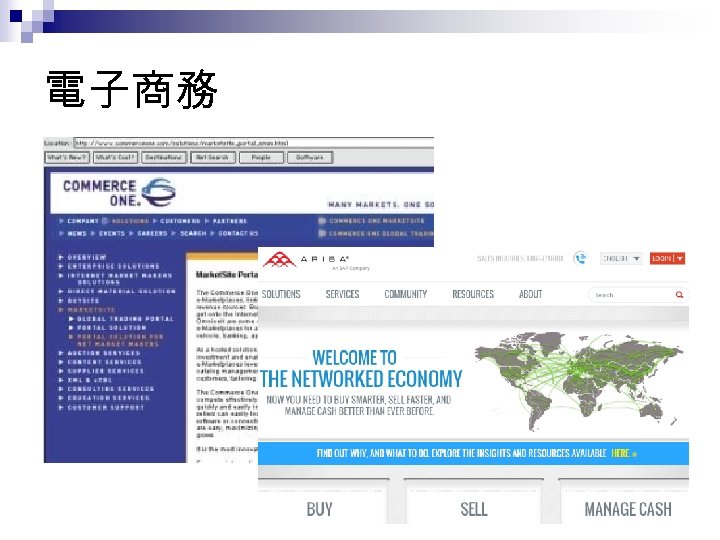
Task: Click the Commerce One globe logo
Action: click(158, 192)
